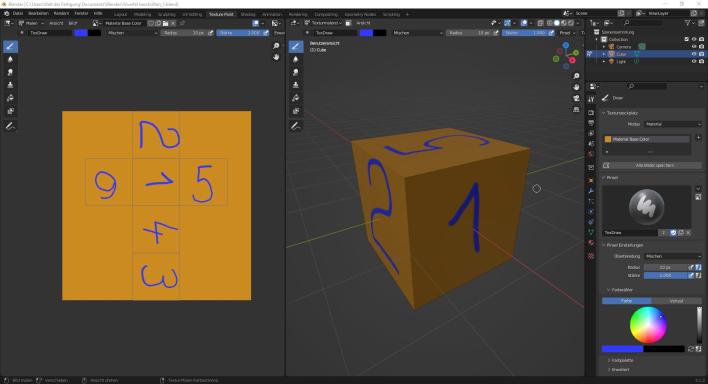Expand the Farbpalette section
This screenshot has height=384, width=708.
[622, 360]
